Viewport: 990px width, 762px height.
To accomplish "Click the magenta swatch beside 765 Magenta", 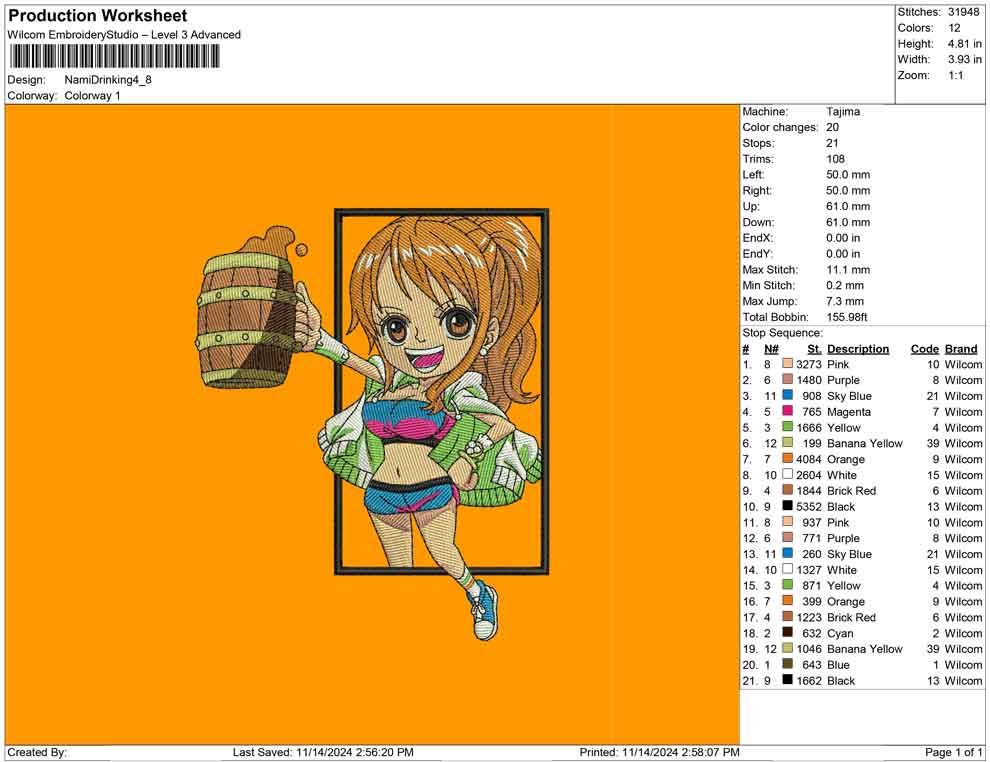I will 787,411.
